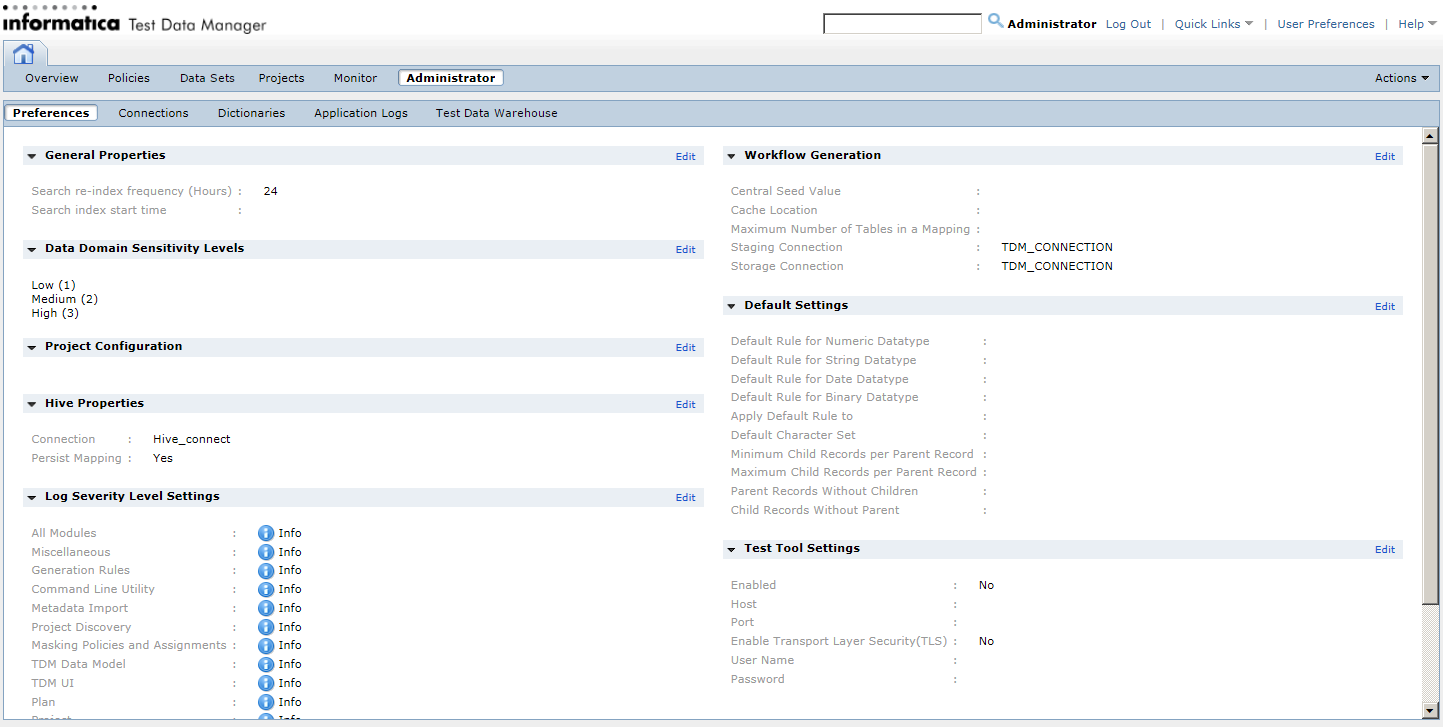Viewport: 1443px width, 727px height.
Task: Click the Administrator user name
Action: (x=1052, y=24)
